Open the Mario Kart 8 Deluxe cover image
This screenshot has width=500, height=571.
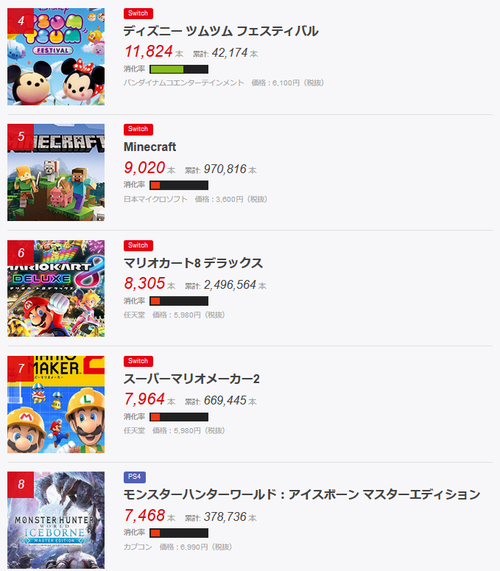click(x=56, y=288)
